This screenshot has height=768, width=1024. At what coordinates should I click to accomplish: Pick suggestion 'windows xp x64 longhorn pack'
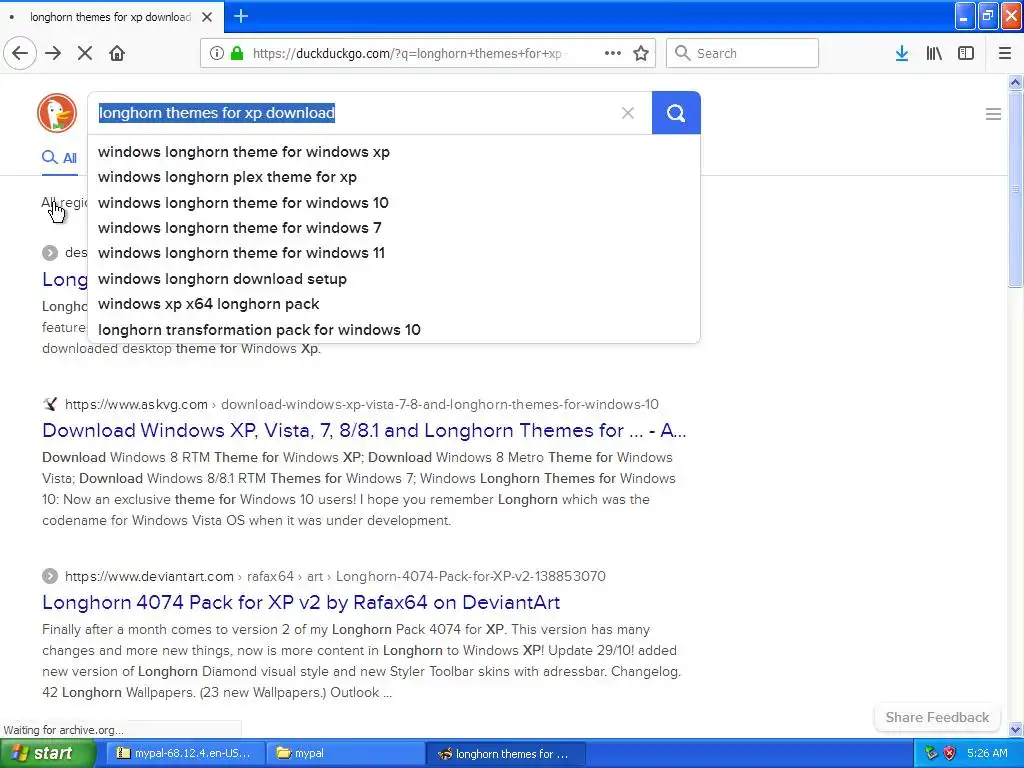point(394,304)
